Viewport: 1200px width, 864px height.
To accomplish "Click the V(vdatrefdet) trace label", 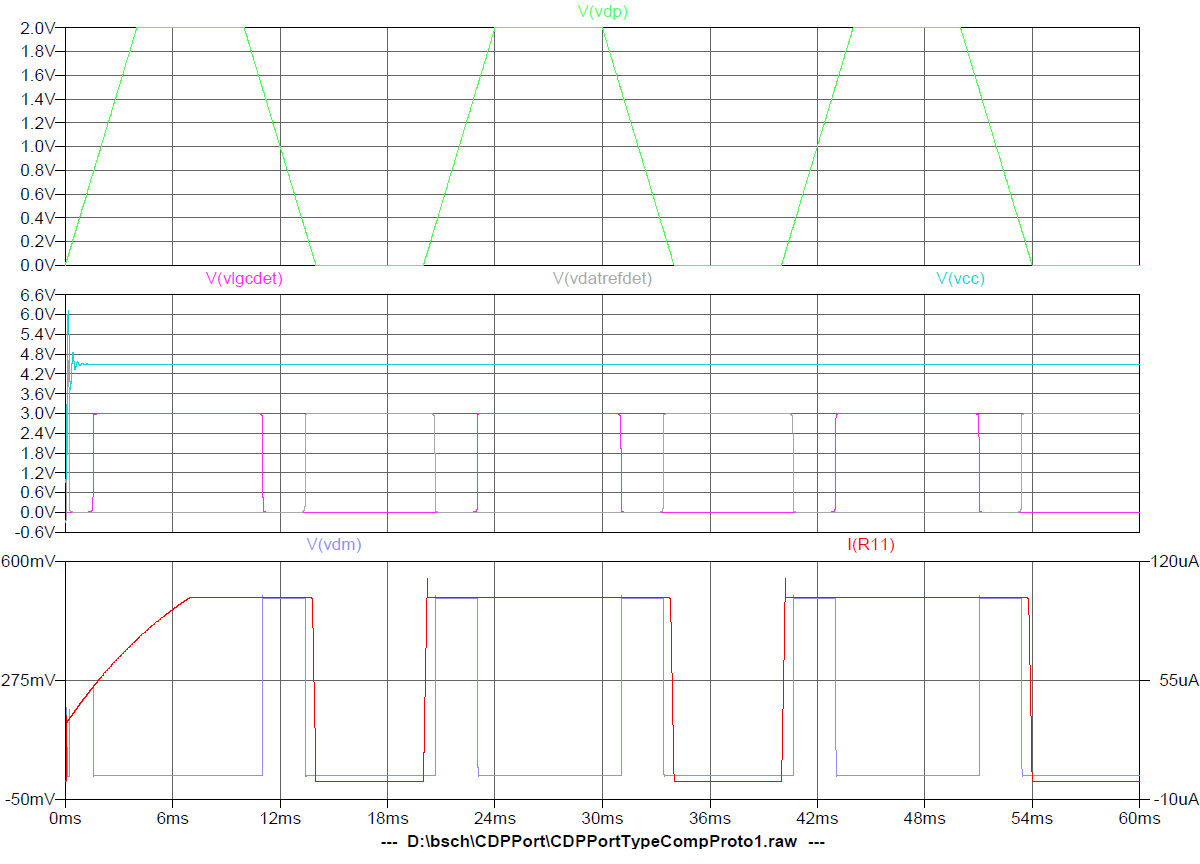I will (602, 279).
